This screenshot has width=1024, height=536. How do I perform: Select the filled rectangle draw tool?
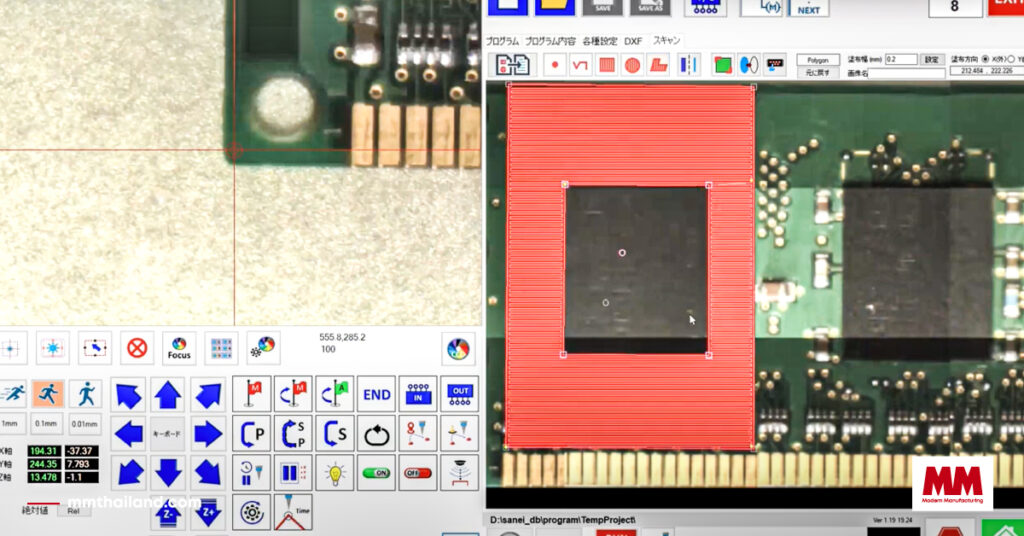(606, 66)
